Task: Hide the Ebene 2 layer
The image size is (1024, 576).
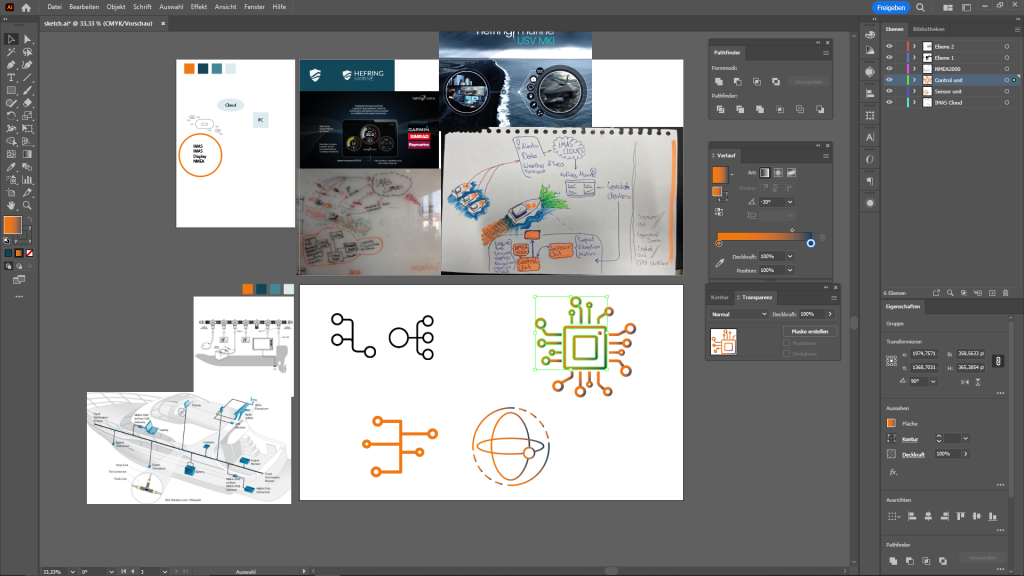Action: tap(889, 46)
